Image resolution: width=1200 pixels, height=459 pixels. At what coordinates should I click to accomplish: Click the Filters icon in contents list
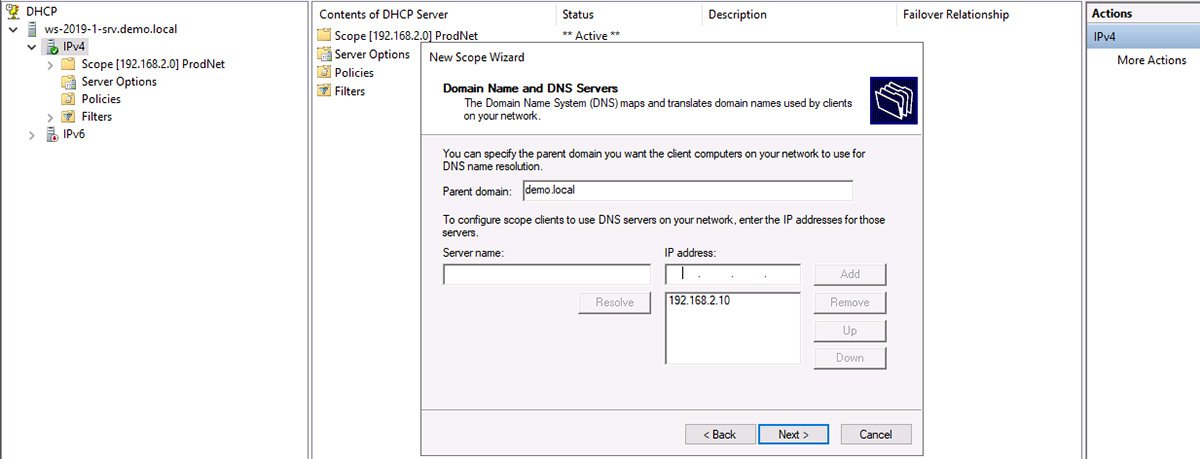tap(324, 91)
